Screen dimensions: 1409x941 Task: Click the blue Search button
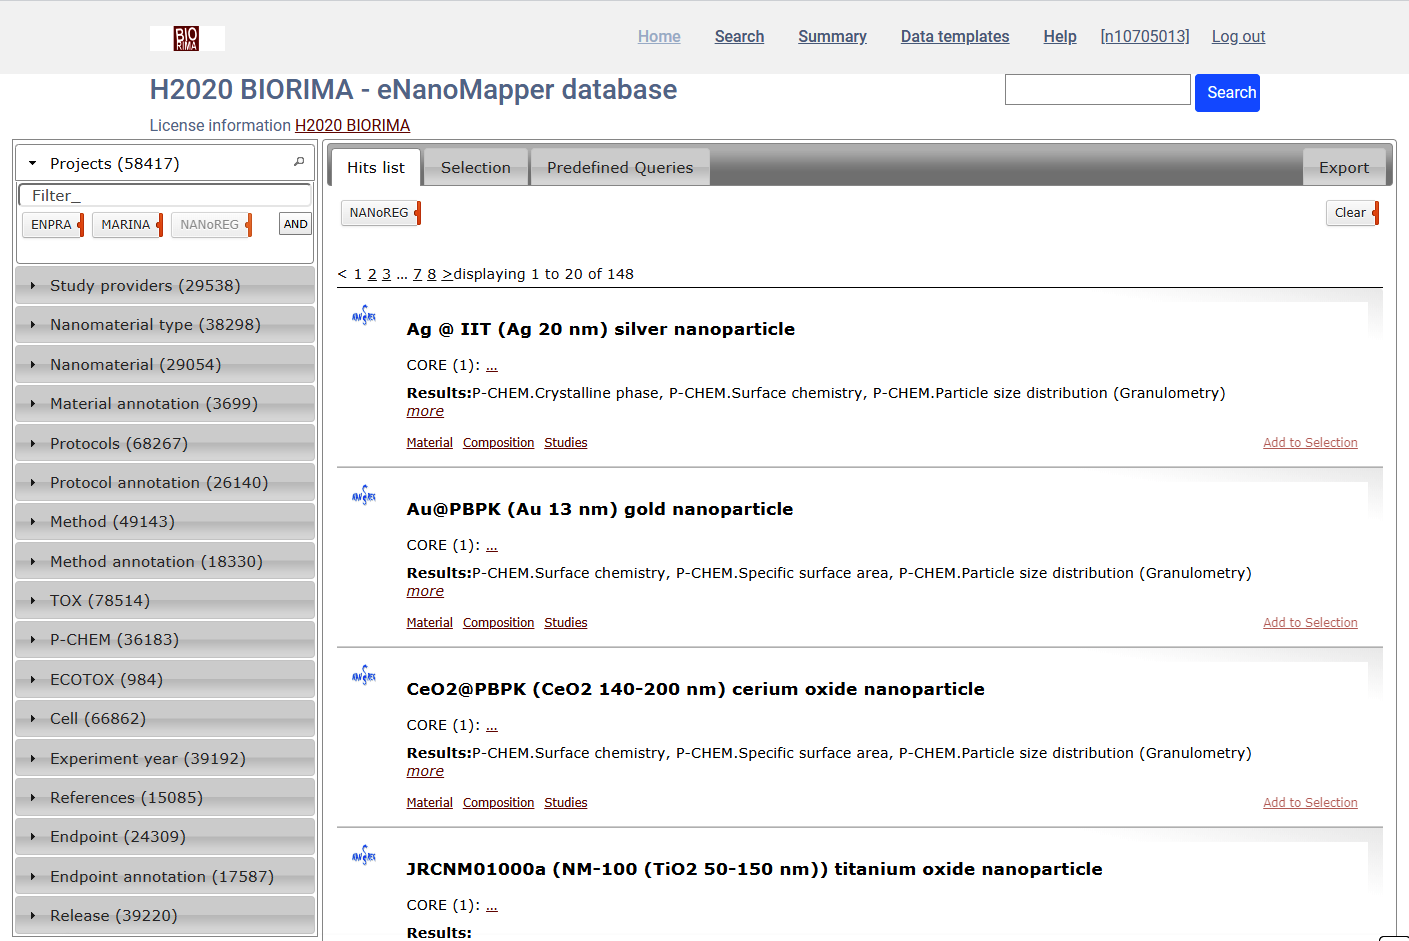tap(1227, 93)
